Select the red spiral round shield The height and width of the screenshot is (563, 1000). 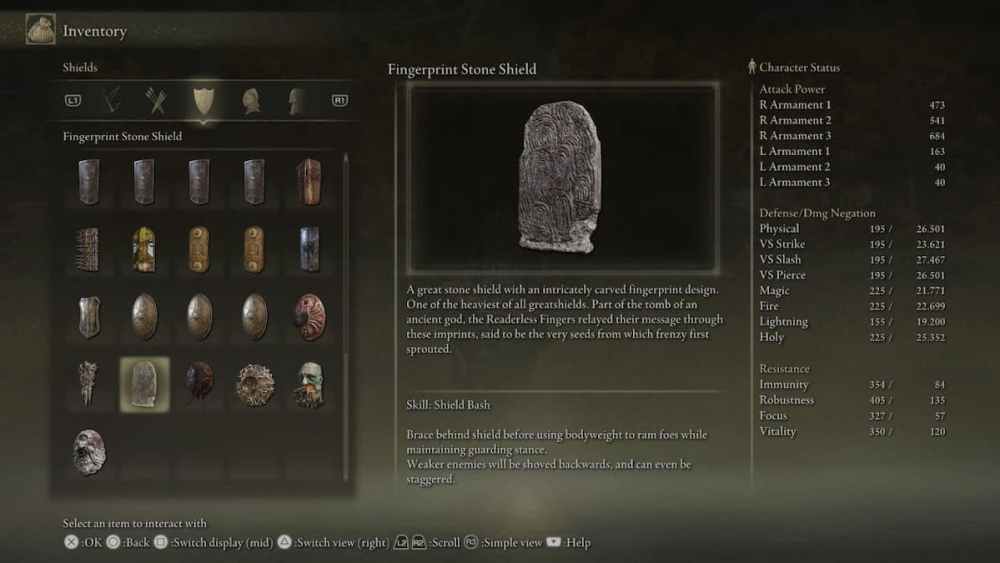(x=310, y=316)
